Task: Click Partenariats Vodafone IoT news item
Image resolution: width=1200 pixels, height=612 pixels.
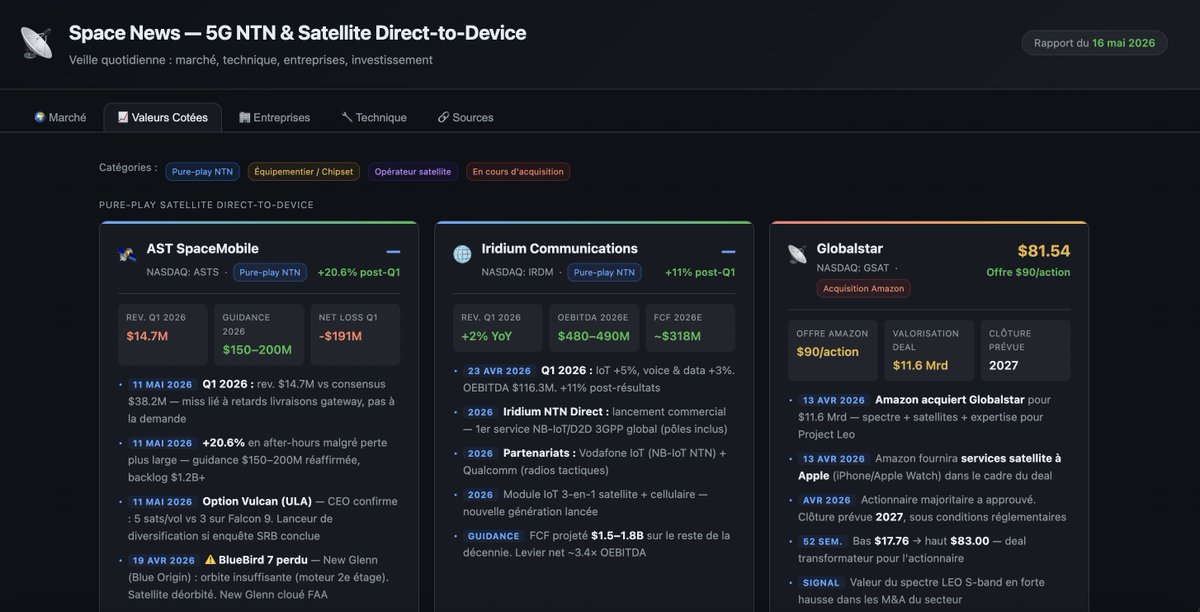Action: 597,461
